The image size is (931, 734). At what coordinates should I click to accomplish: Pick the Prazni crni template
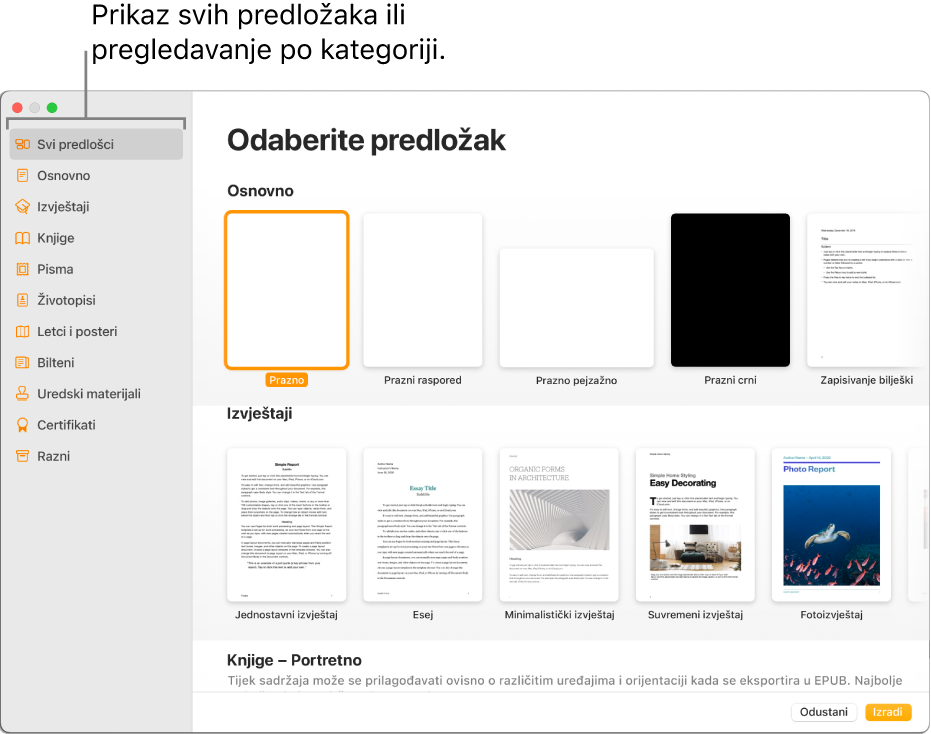point(730,289)
